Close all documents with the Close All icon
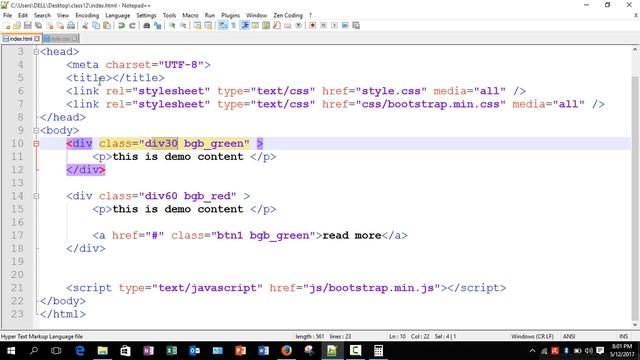This screenshot has height=360, width=640. coord(60,25)
